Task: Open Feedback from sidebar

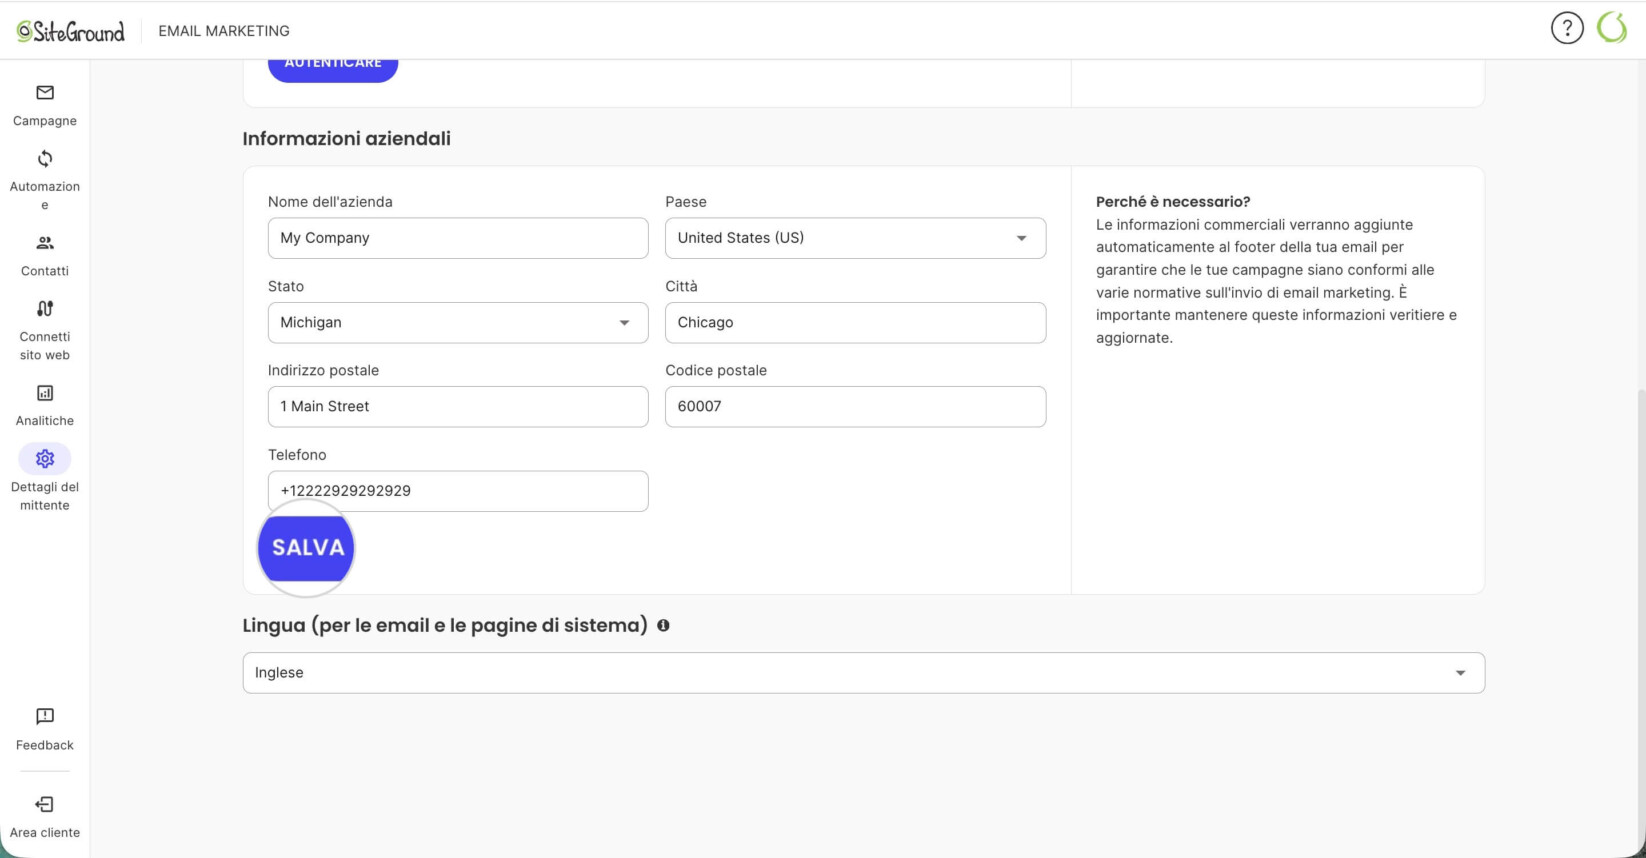Action: click(45, 730)
